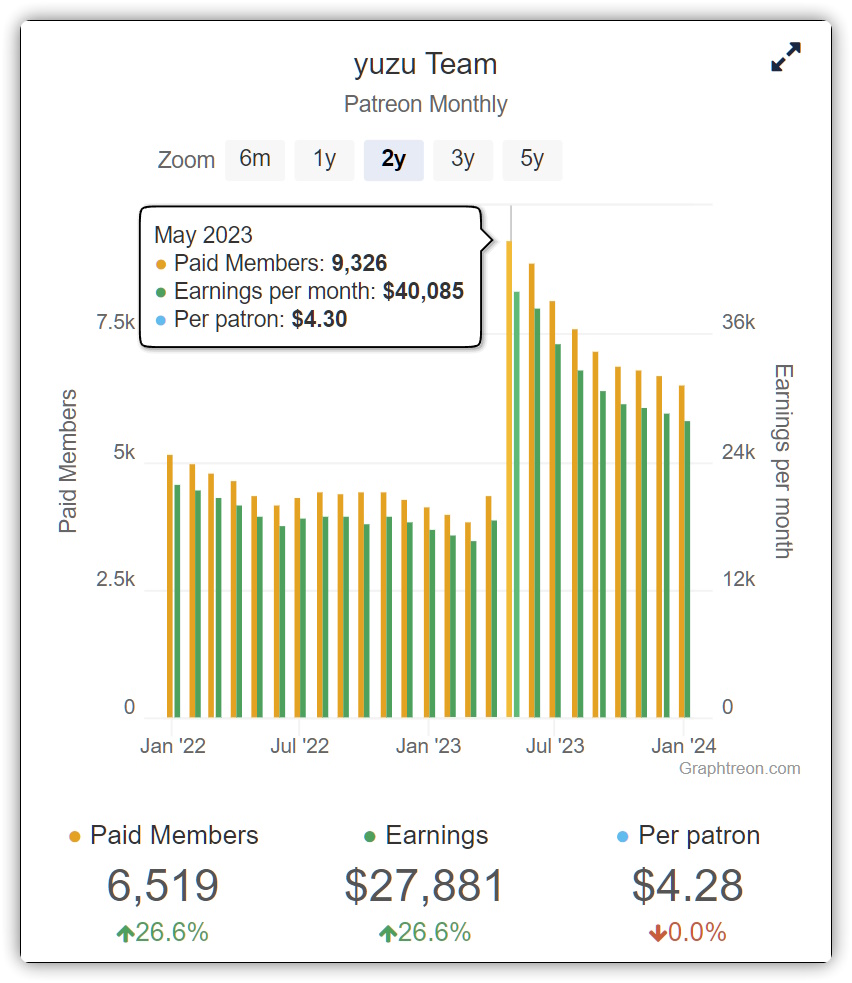The width and height of the screenshot is (852, 983).
Task: Select the 2y zoom range
Action: pos(393,160)
